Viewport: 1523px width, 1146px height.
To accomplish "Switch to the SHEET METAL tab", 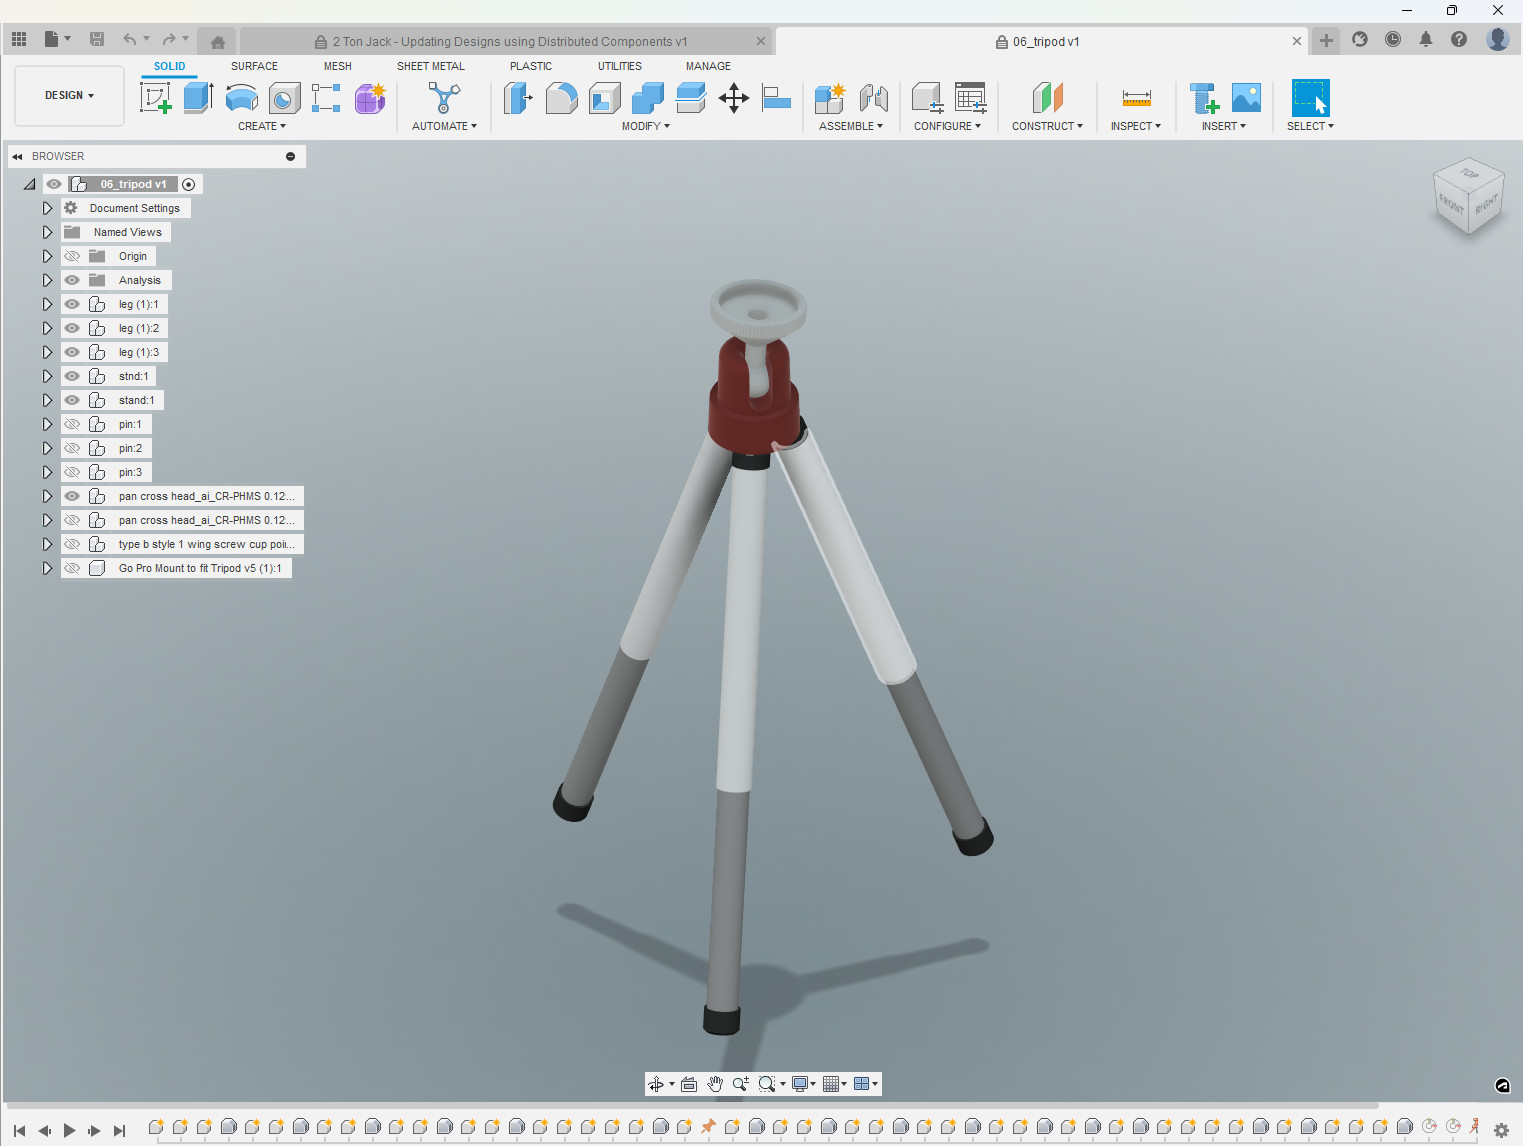I will coord(430,66).
